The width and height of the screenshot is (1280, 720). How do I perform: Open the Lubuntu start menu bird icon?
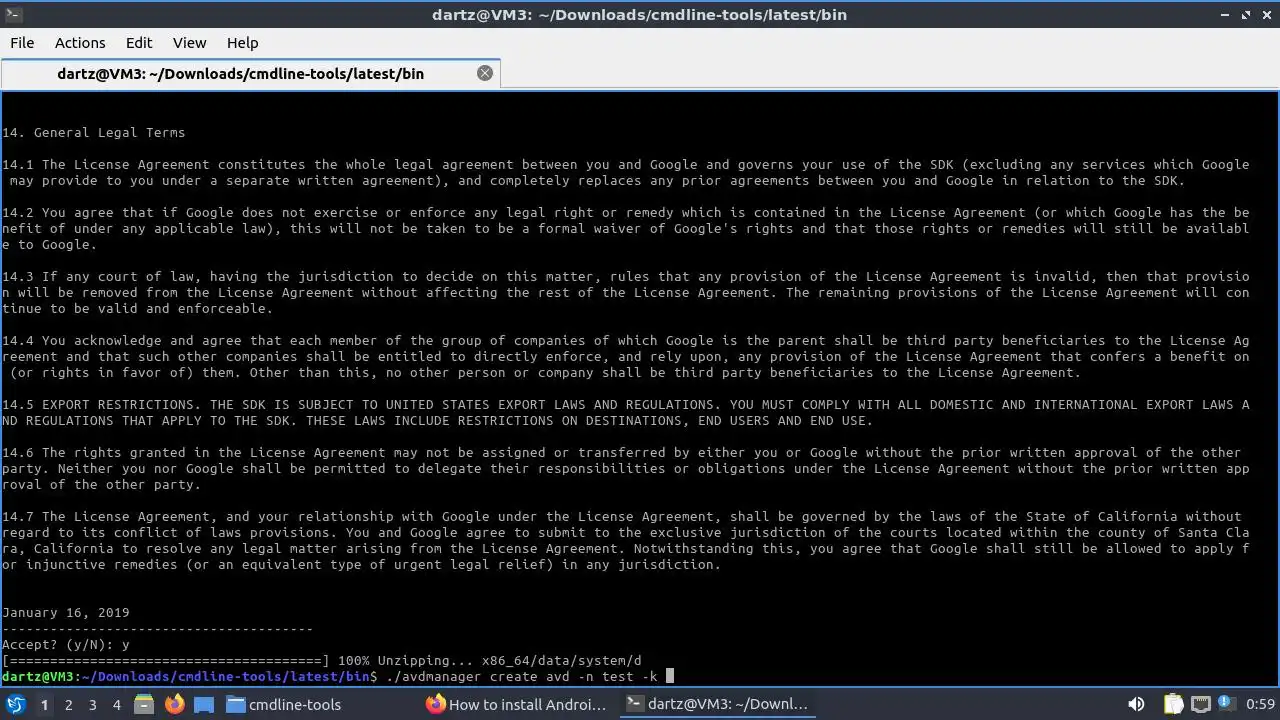15,704
